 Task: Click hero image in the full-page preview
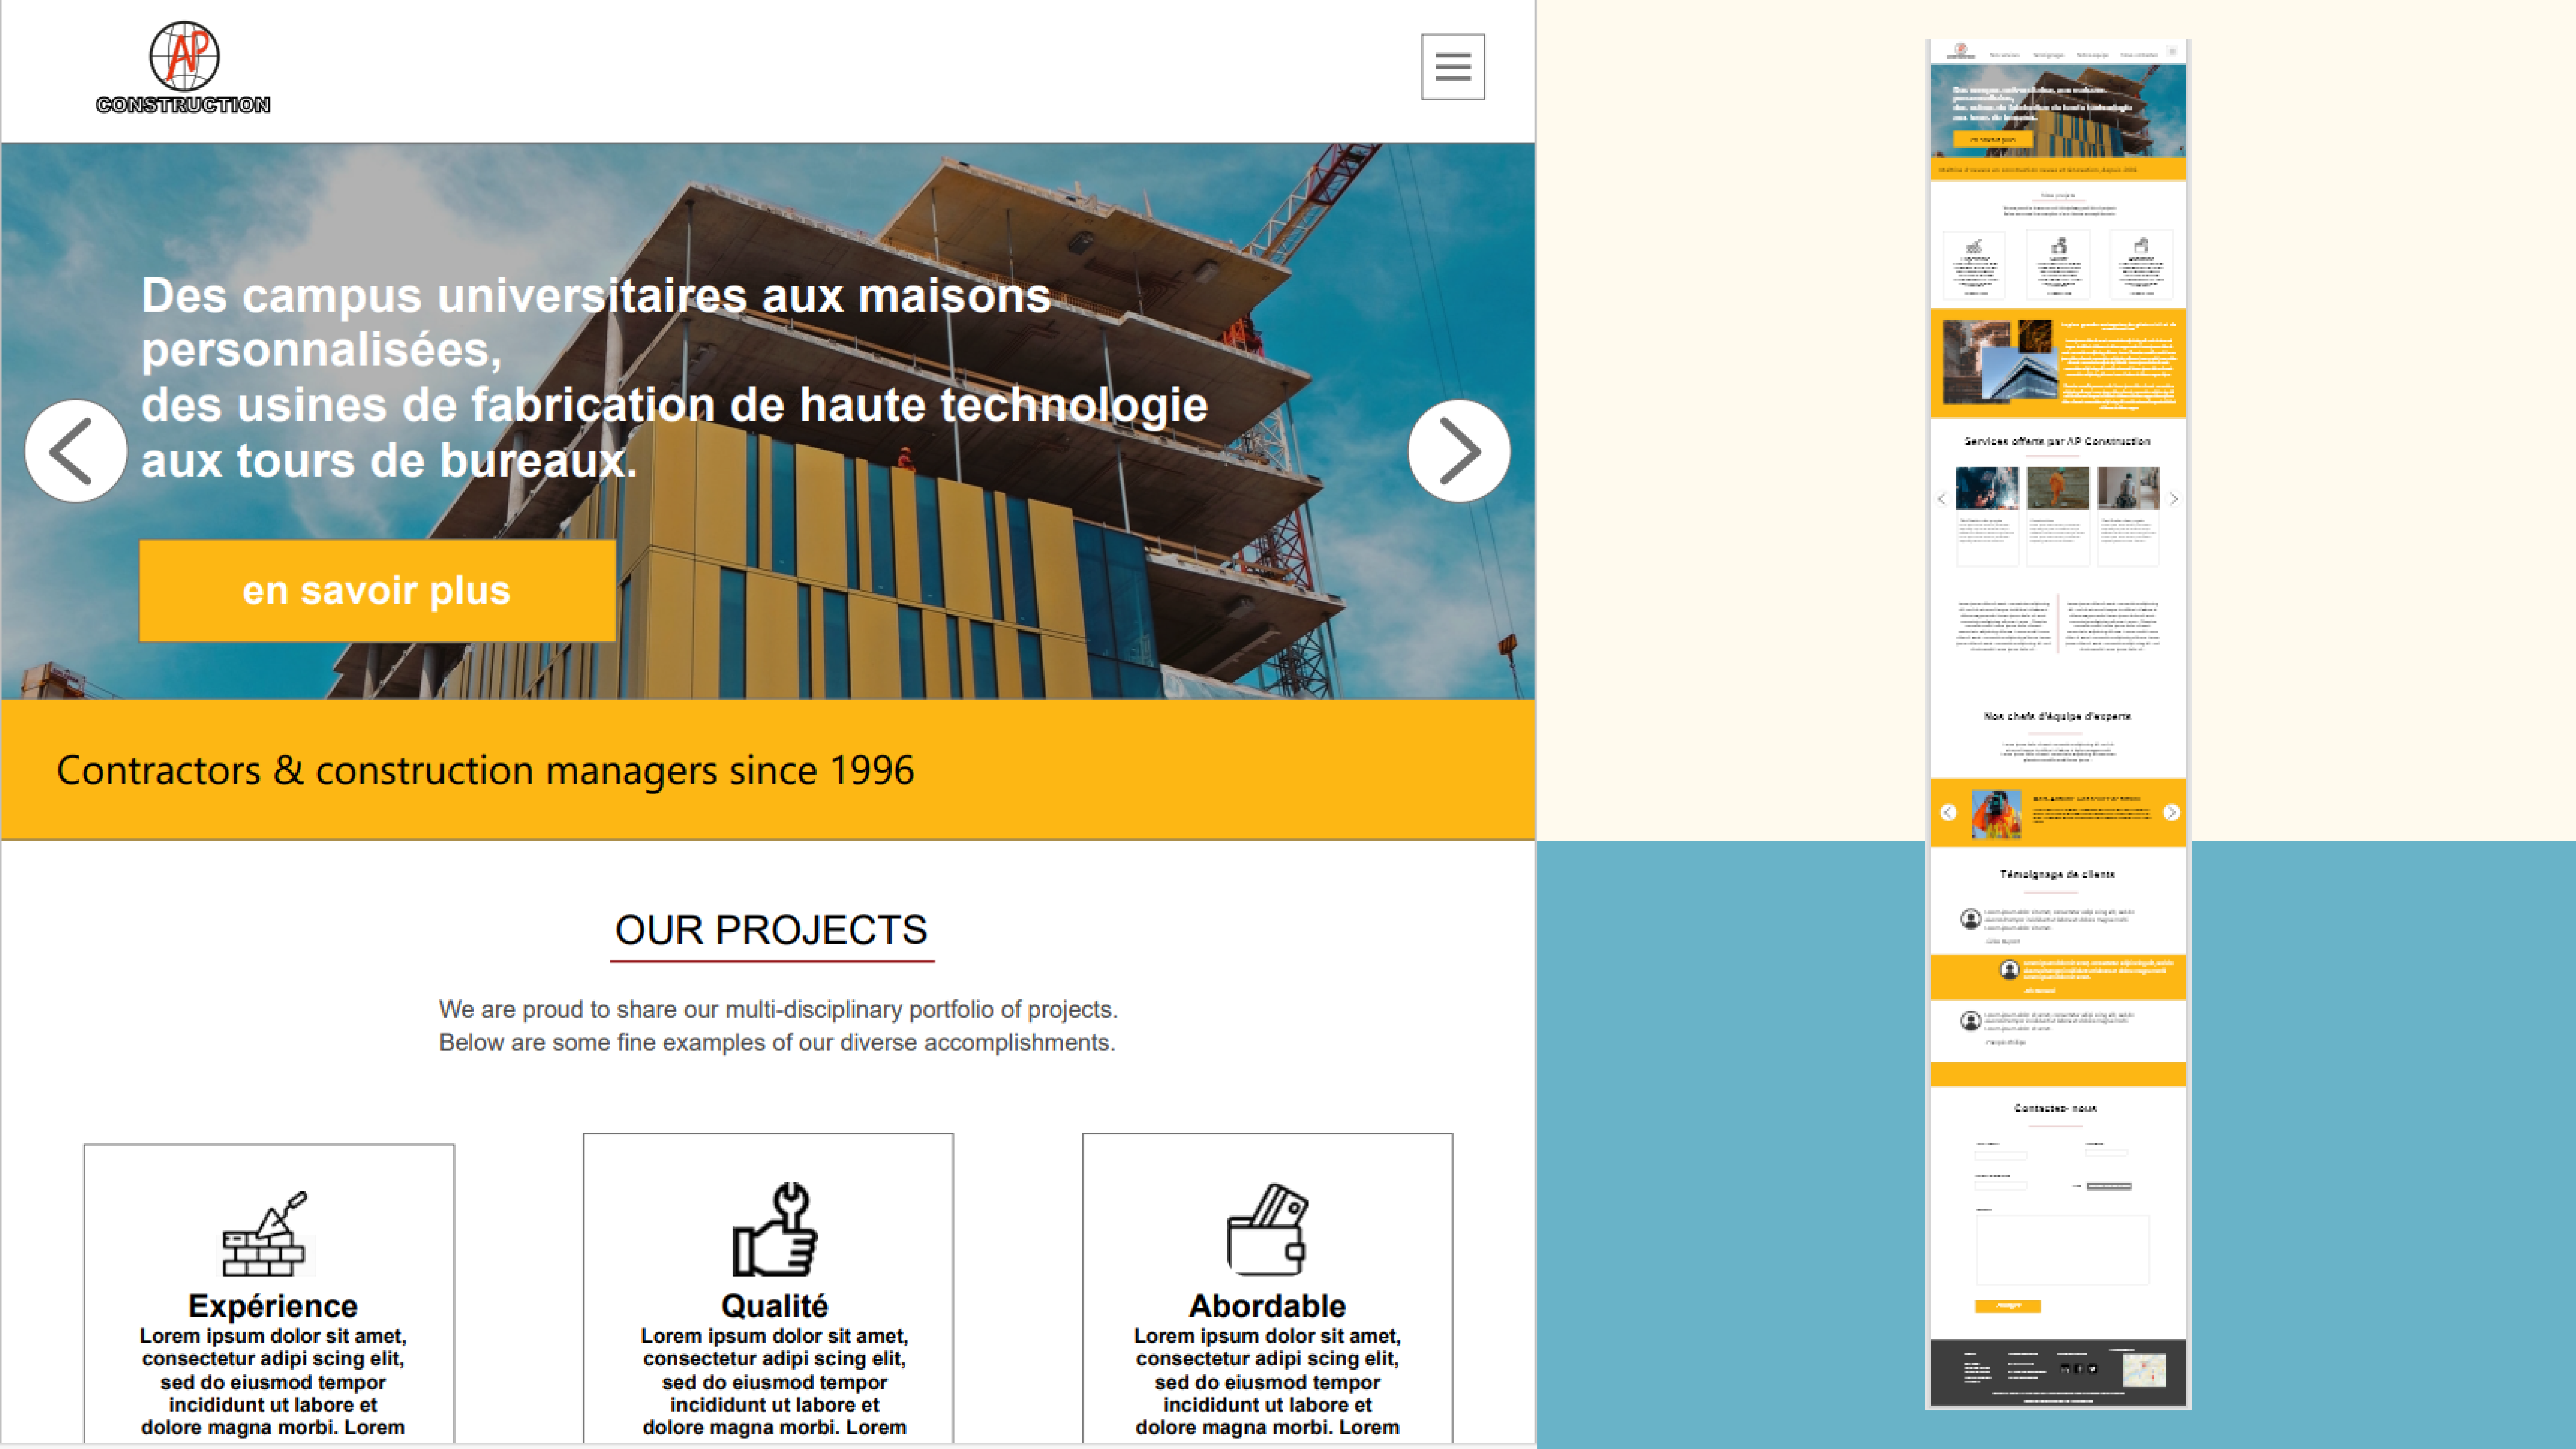pyautogui.click(x=2058, y=111)
